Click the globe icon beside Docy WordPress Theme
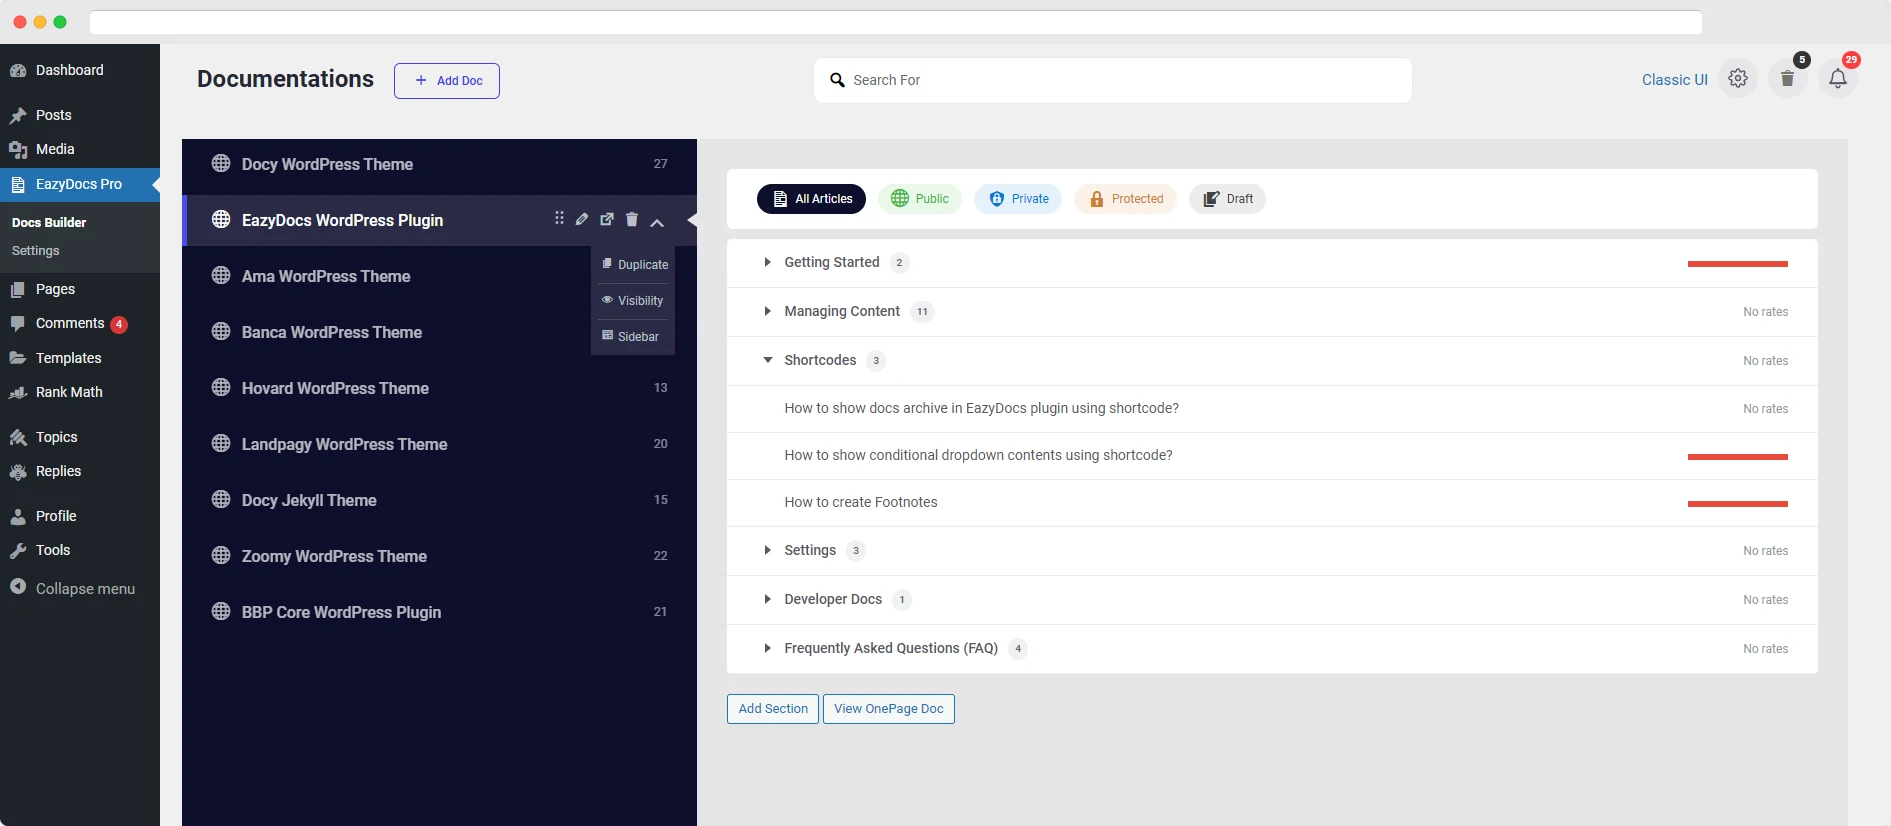This screenshot has height=826, width=1891. 221,163
